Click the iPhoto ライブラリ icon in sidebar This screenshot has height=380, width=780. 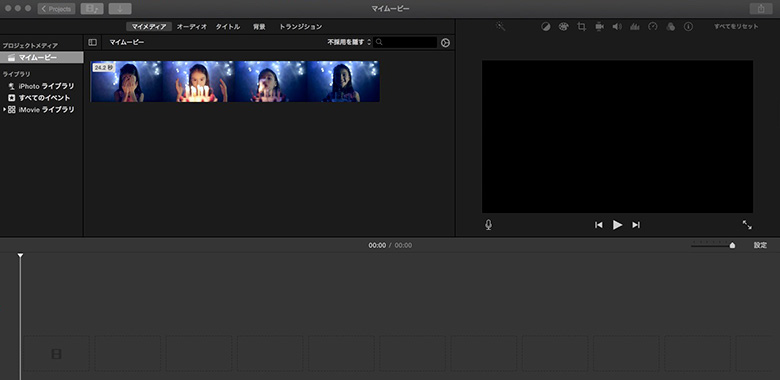[x=11, y=87]
